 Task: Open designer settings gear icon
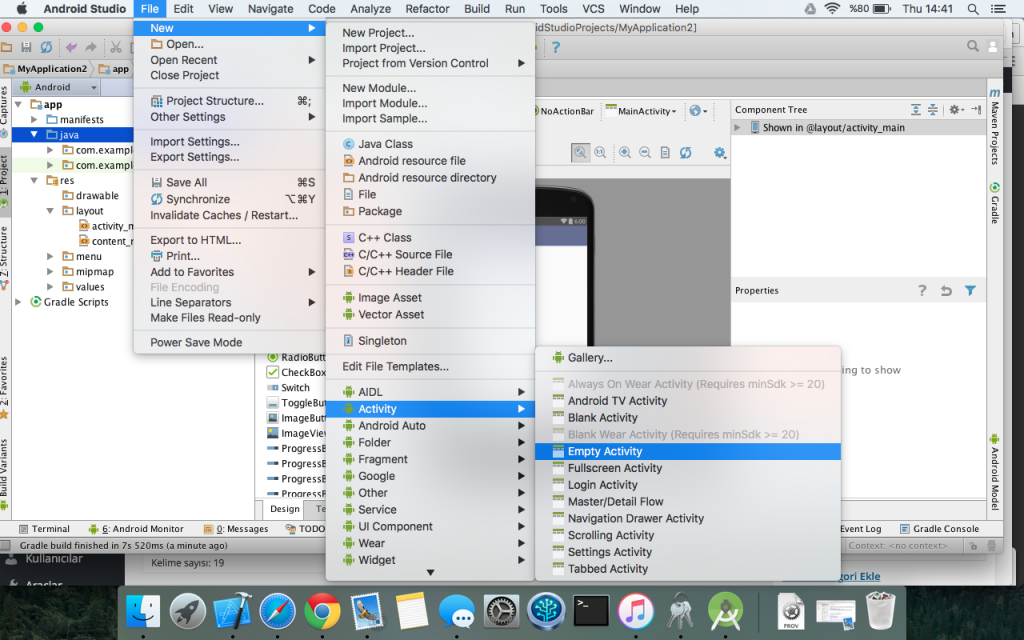[720, 152]
